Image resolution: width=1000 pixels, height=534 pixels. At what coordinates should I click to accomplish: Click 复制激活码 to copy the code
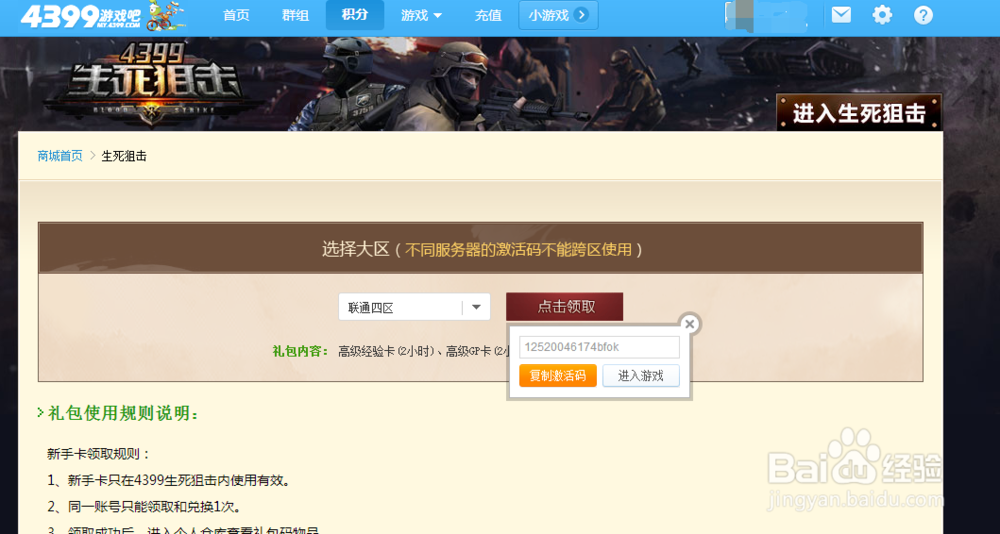558,376
